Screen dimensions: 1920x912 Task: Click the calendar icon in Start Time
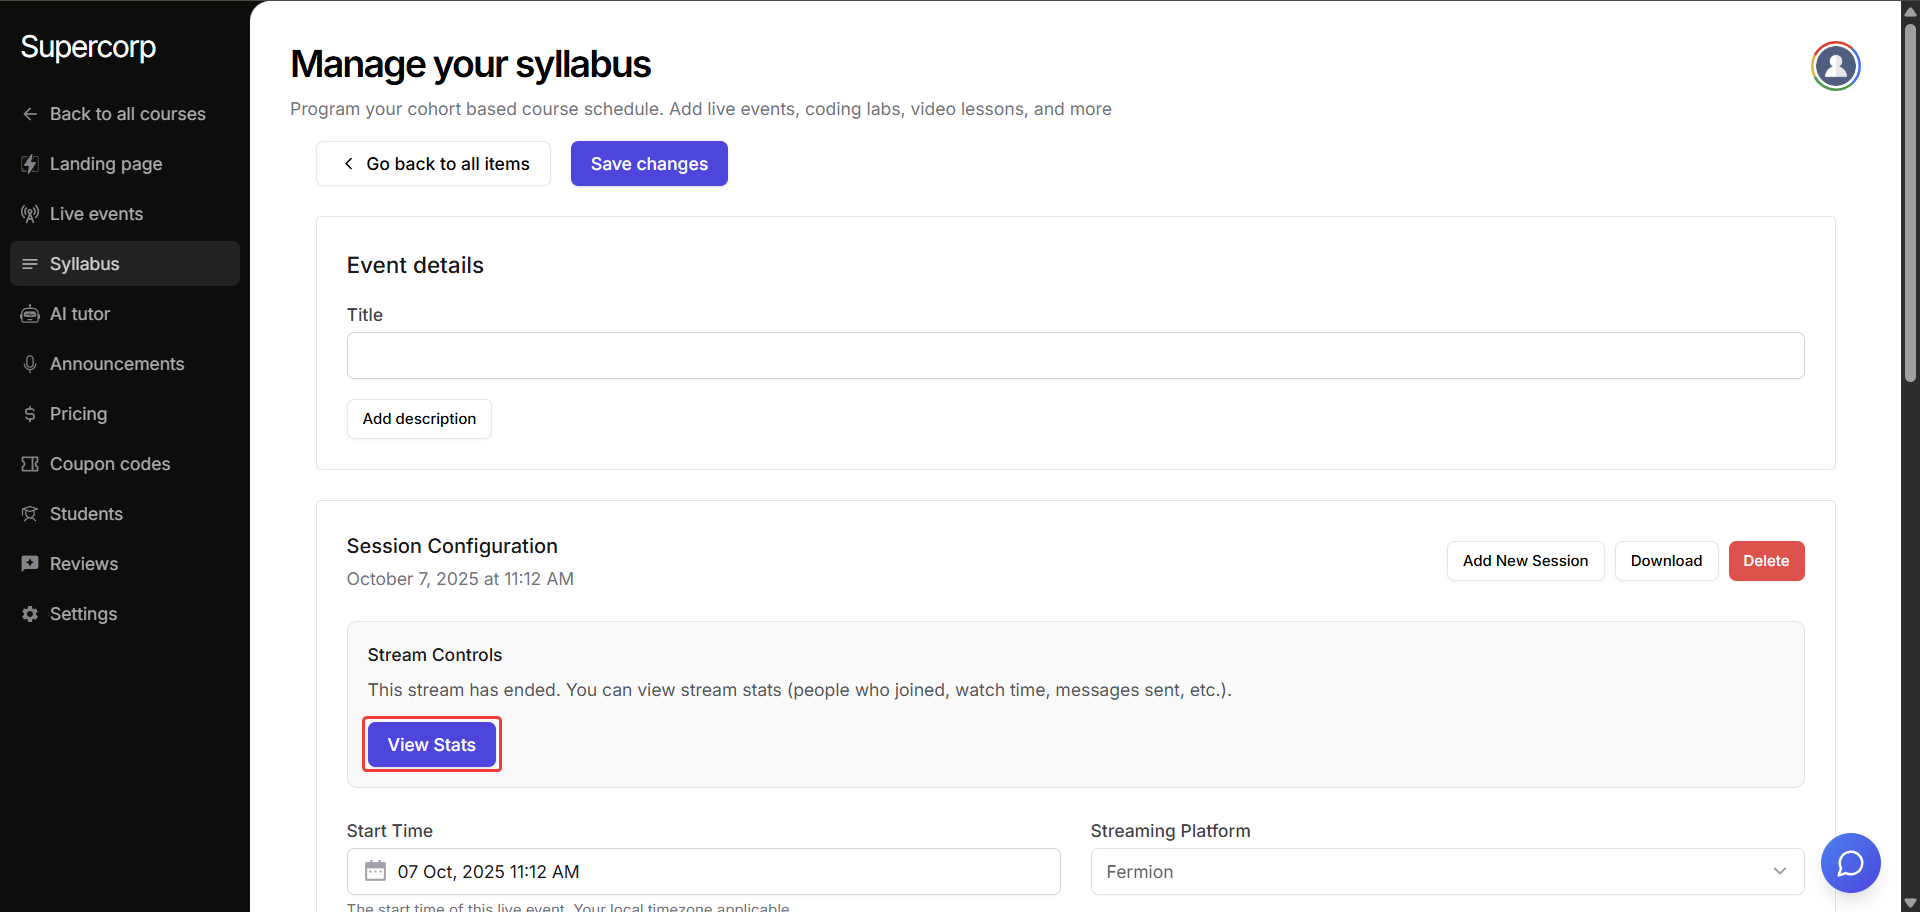pyautogui.click(x=375, y=871)
